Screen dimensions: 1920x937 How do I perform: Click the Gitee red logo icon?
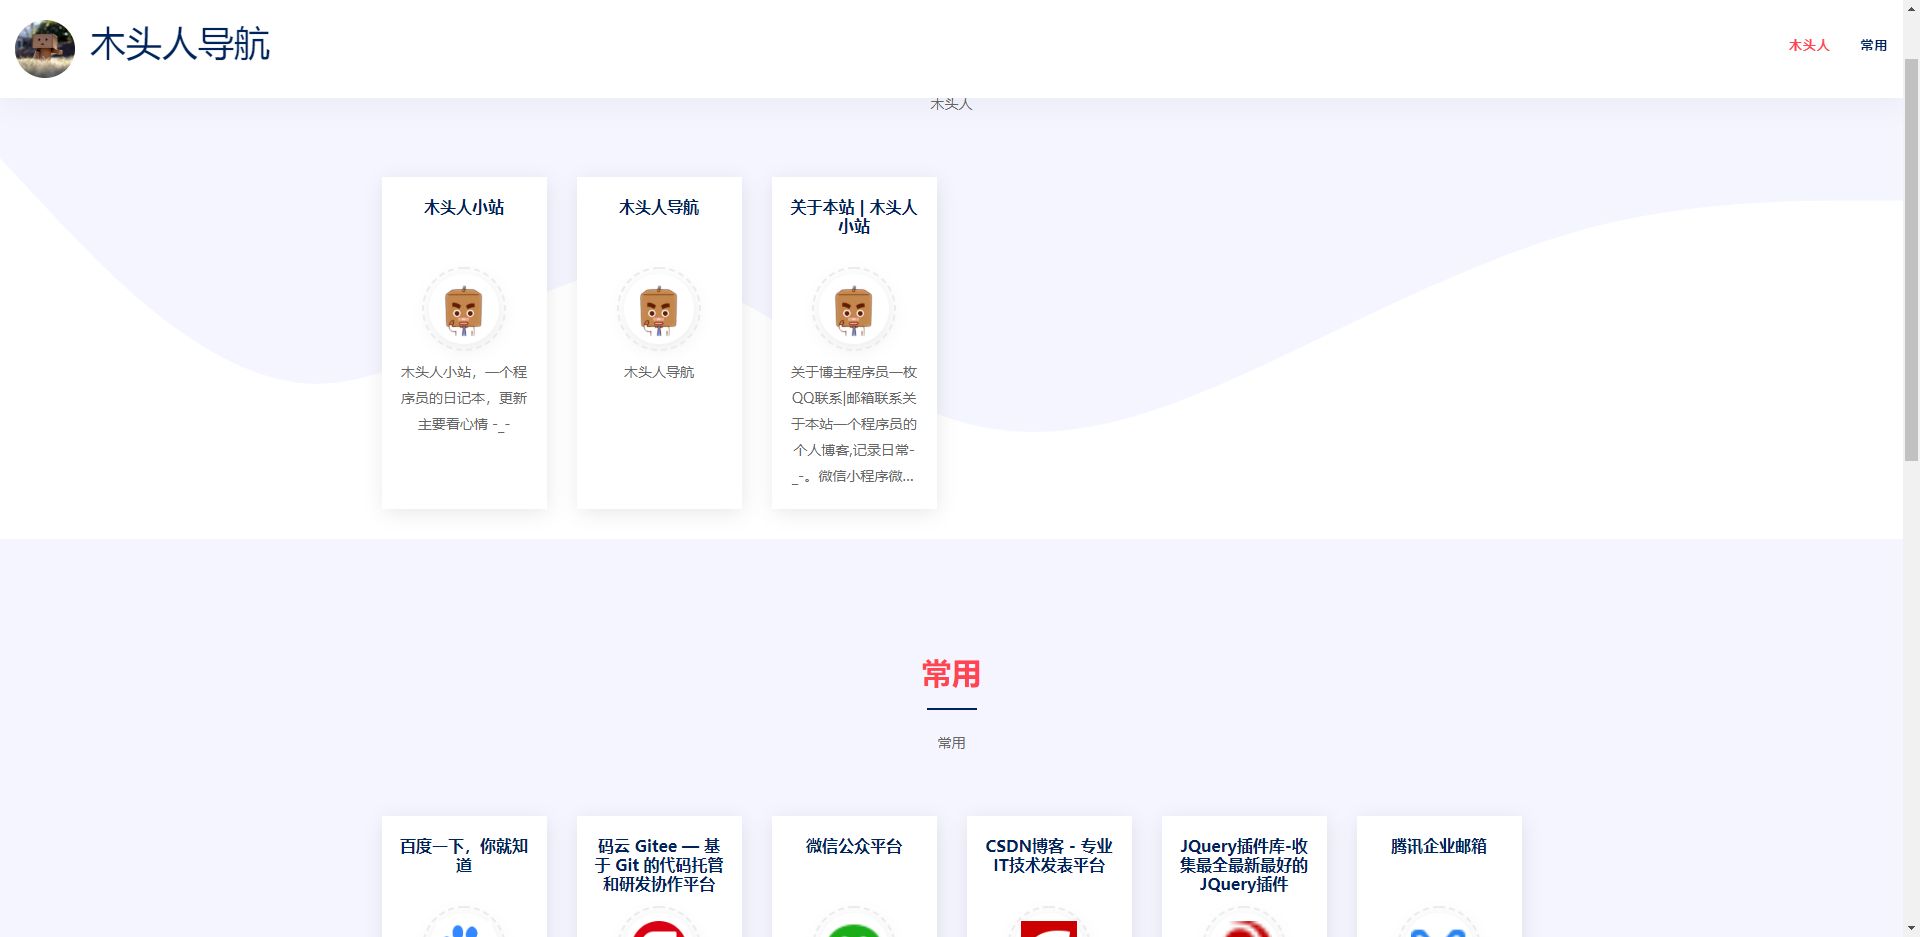(658, 927)
